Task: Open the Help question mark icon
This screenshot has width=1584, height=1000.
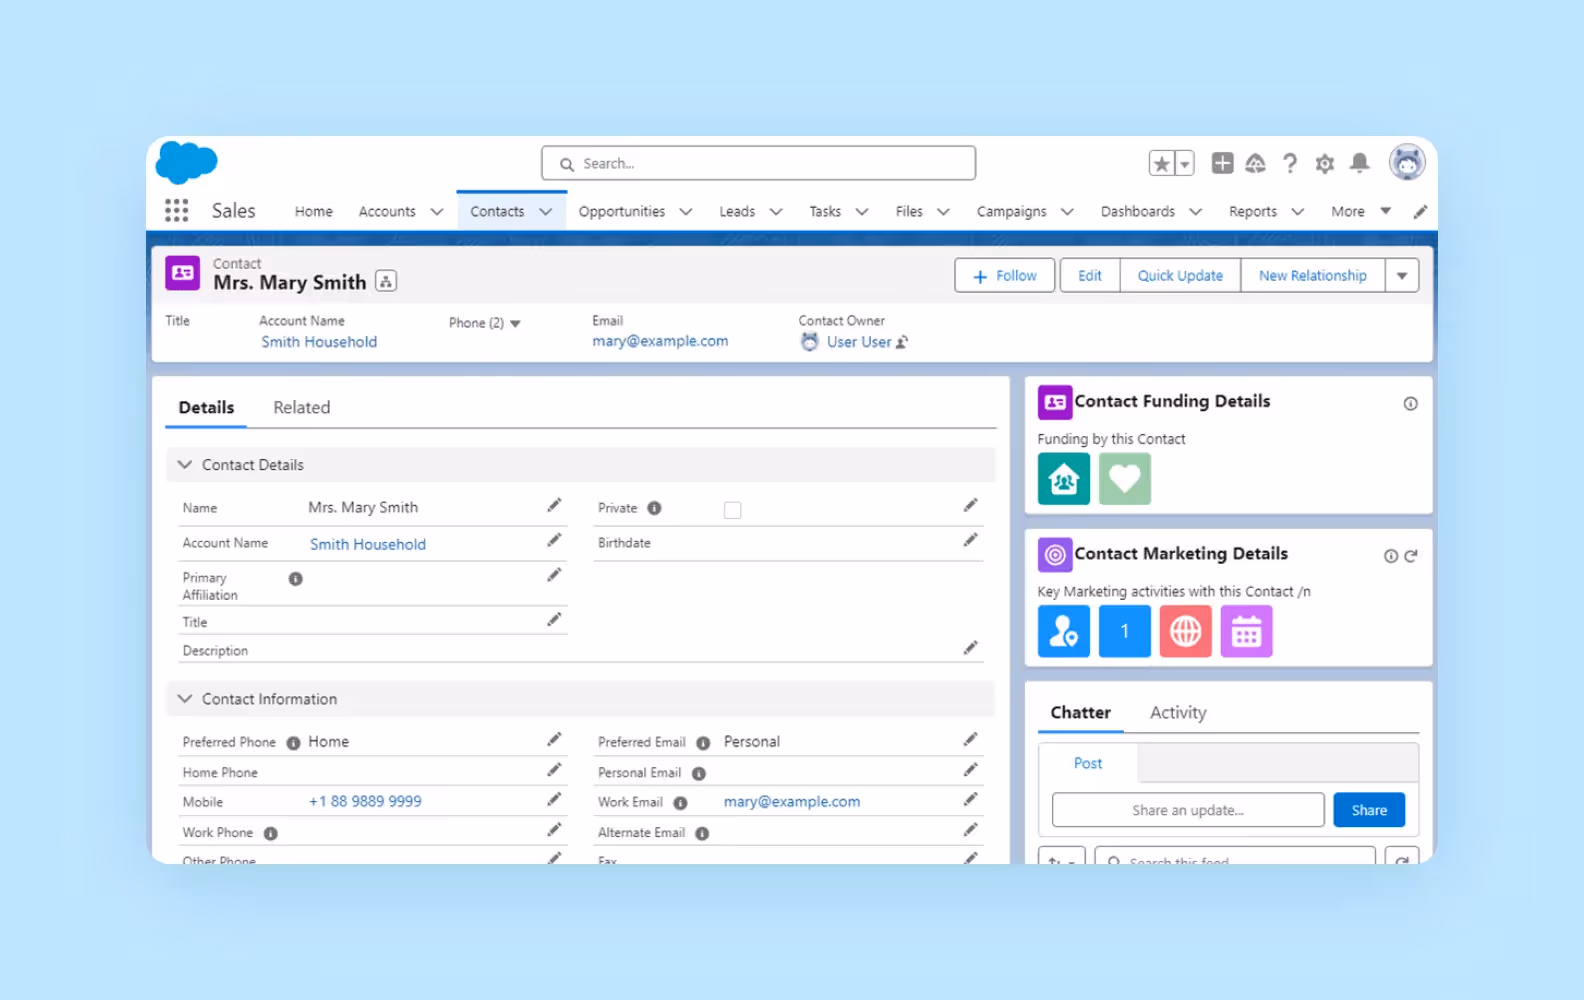Action: pyautogui.click(x=1290, y=163)
